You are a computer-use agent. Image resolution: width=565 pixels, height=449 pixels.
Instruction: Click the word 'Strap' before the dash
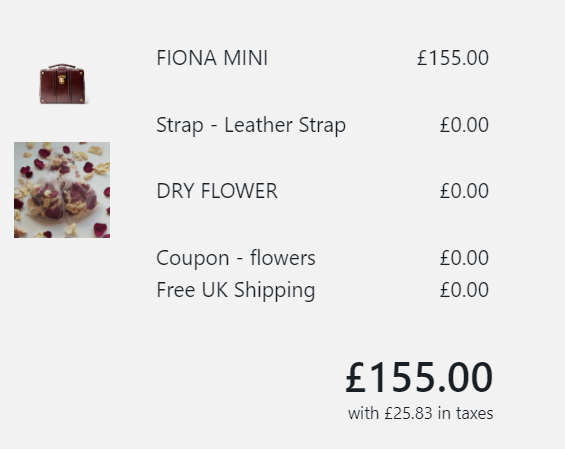point(179,125)
